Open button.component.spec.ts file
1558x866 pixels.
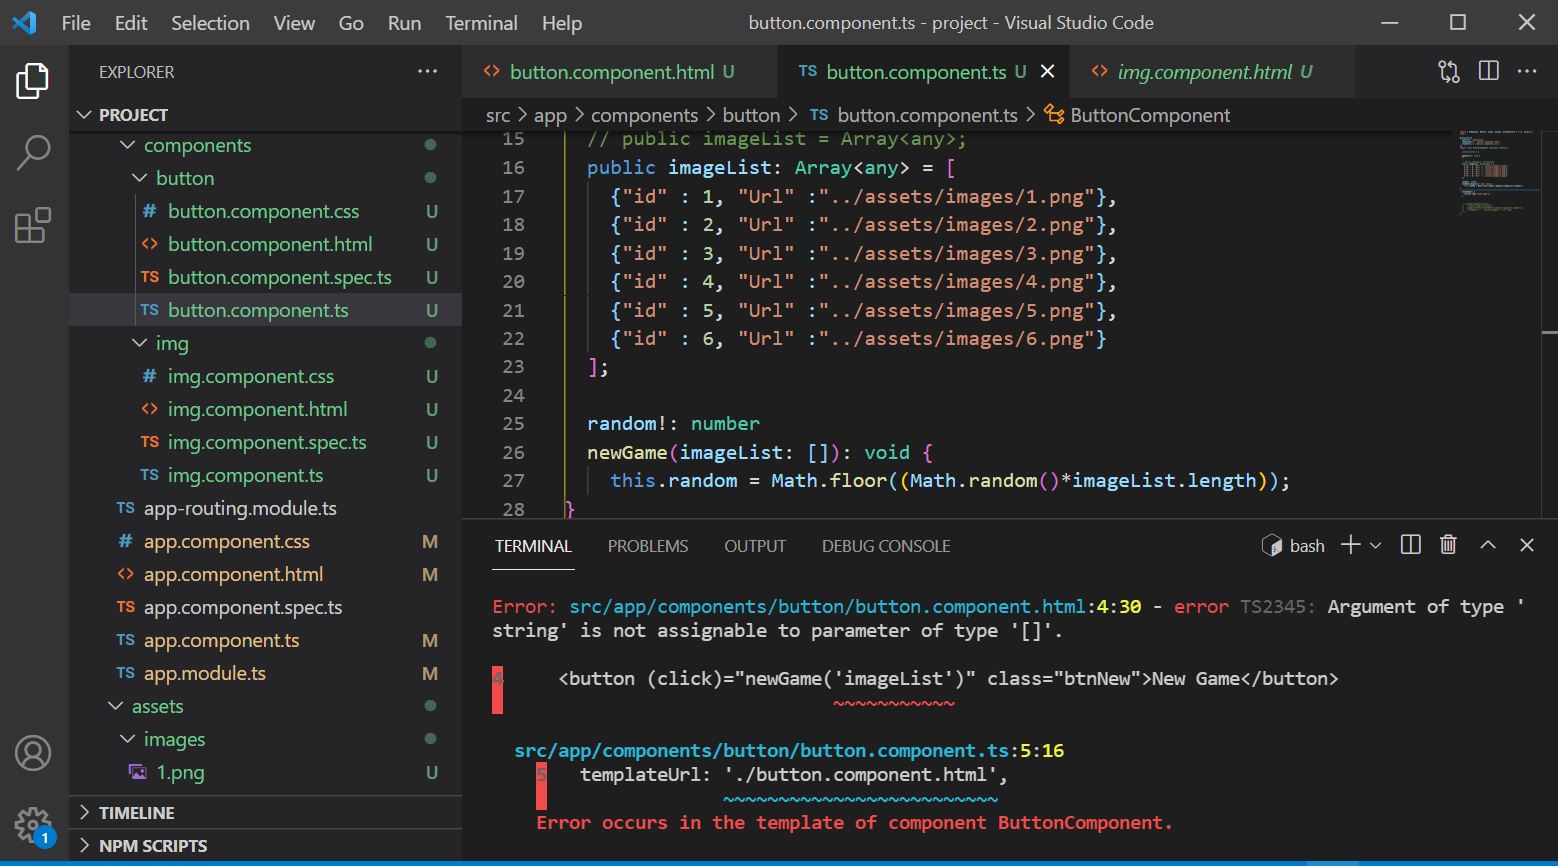265,277
